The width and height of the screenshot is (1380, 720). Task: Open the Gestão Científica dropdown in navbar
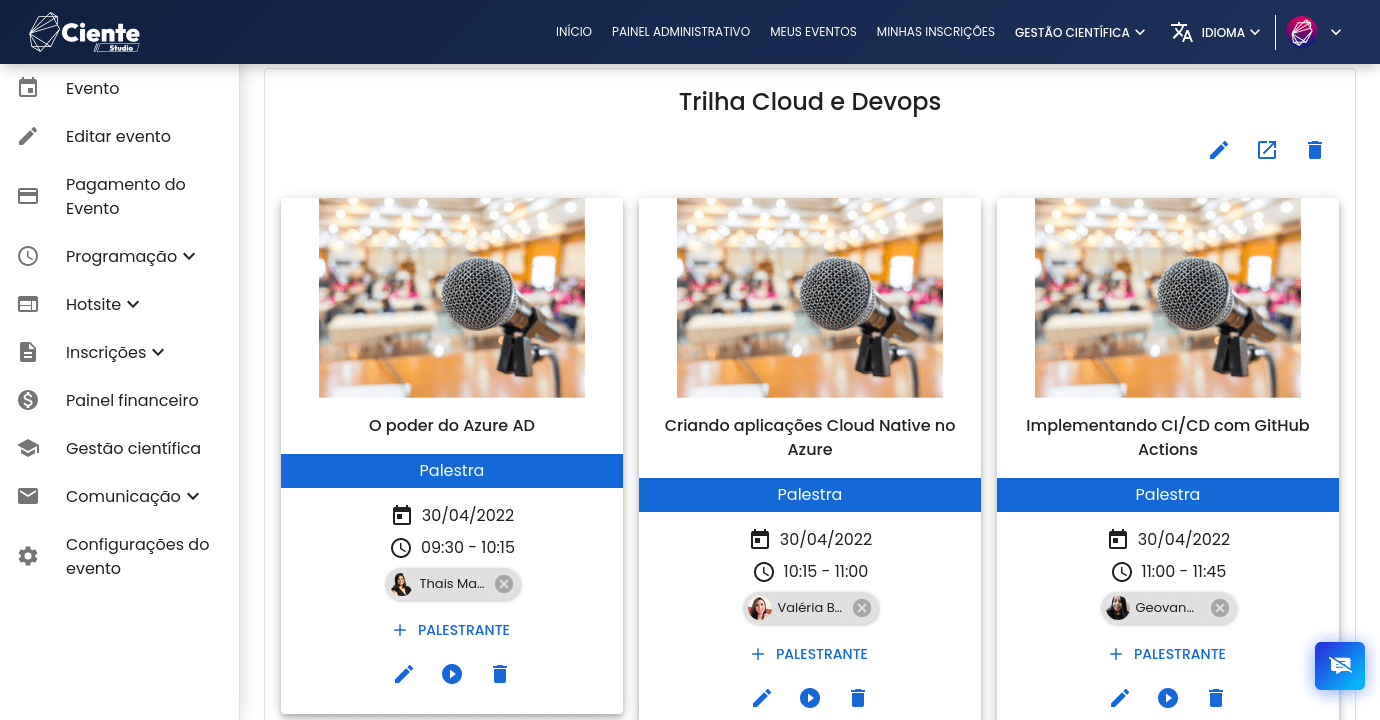pyautogui.click(x=1079, y=32)
